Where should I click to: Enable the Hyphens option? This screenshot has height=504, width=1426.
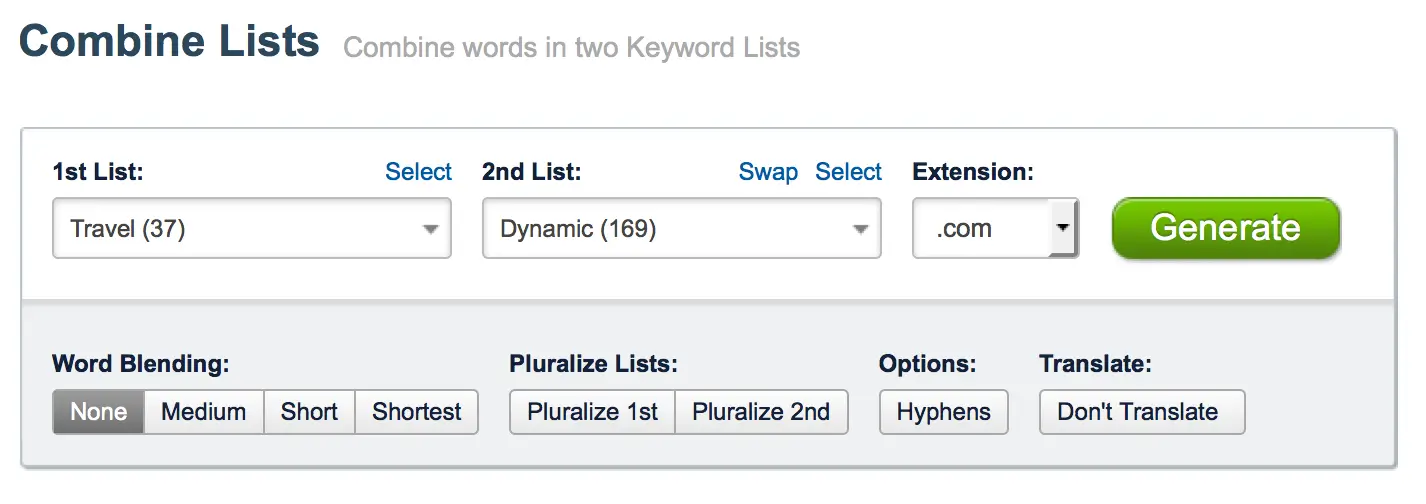[x=944, y=412]
